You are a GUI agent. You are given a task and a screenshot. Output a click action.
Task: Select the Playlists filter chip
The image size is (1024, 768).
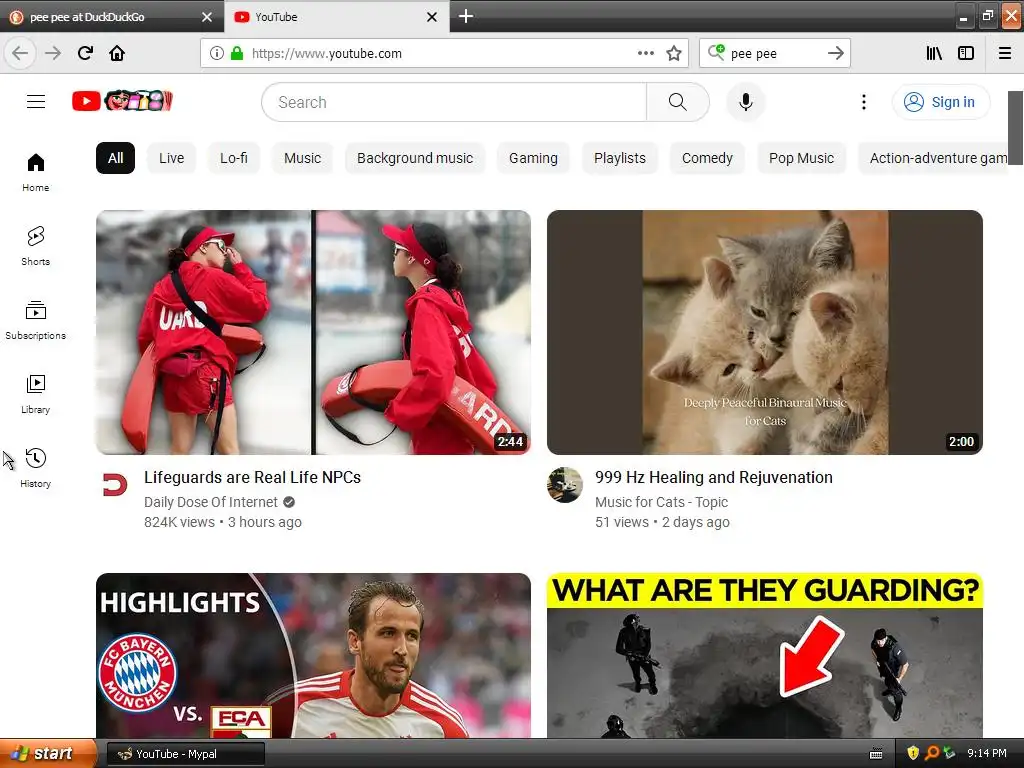620,158
